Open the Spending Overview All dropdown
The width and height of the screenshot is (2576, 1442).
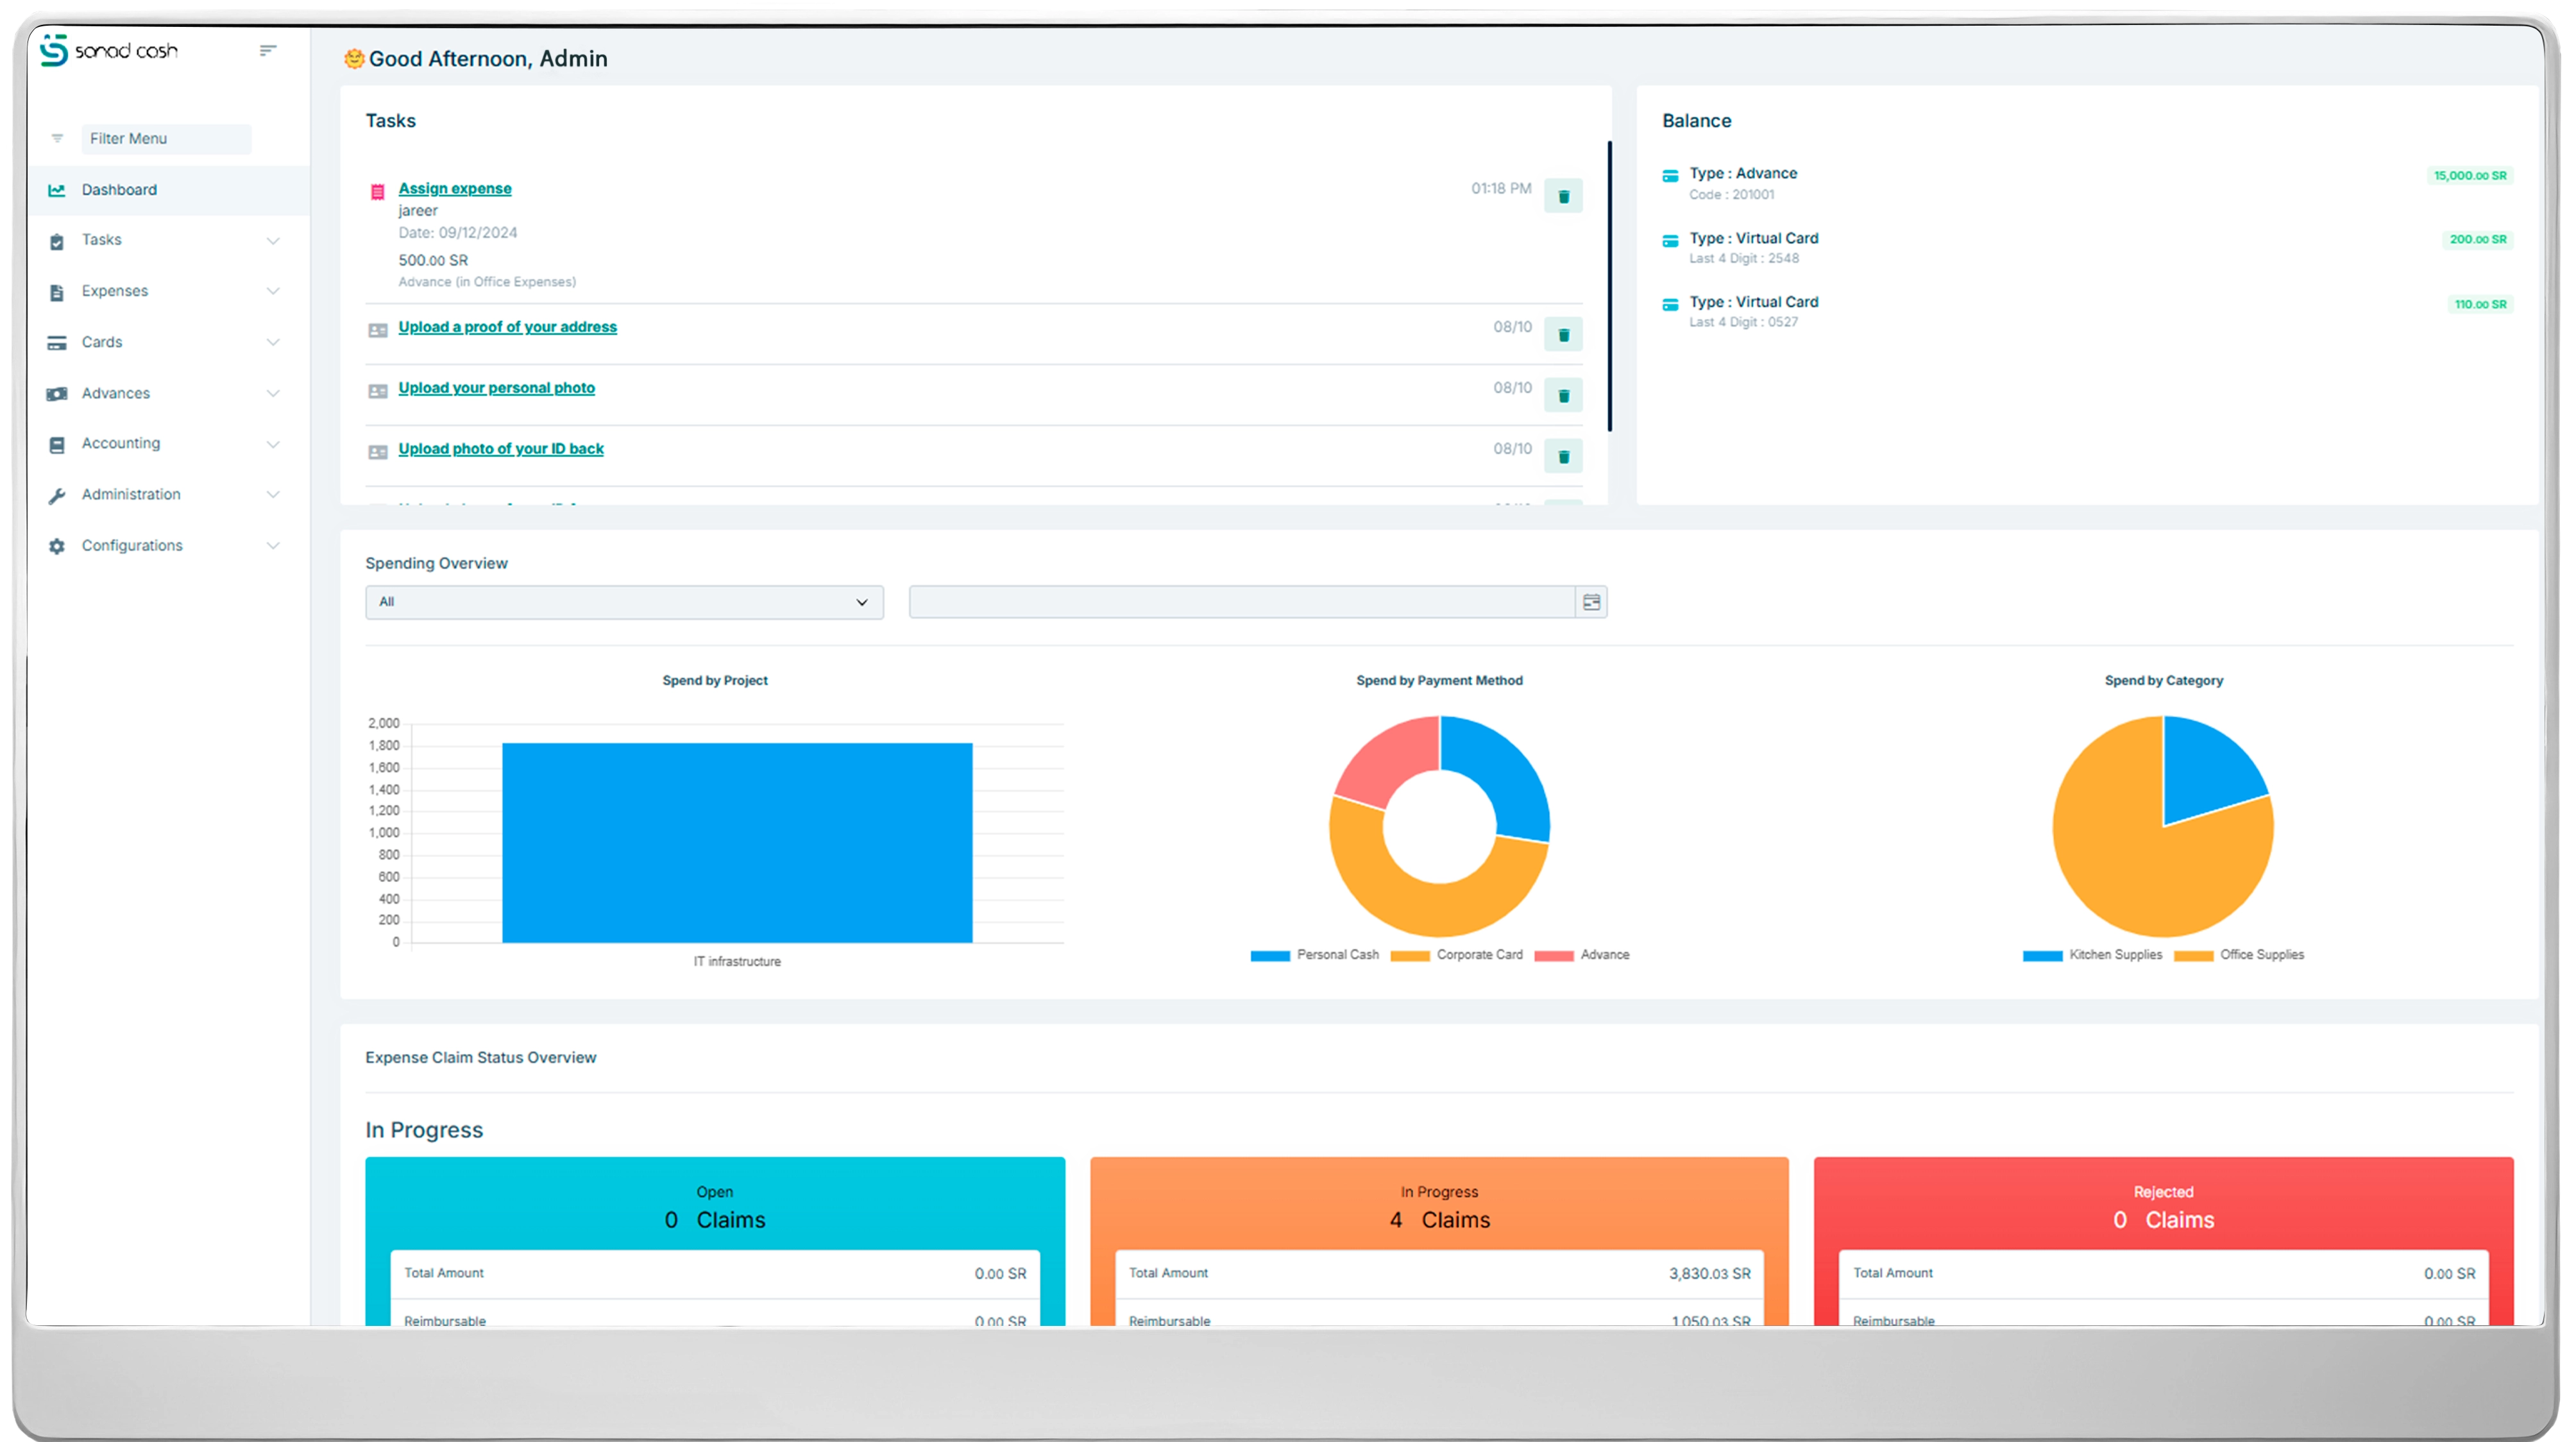624,602
